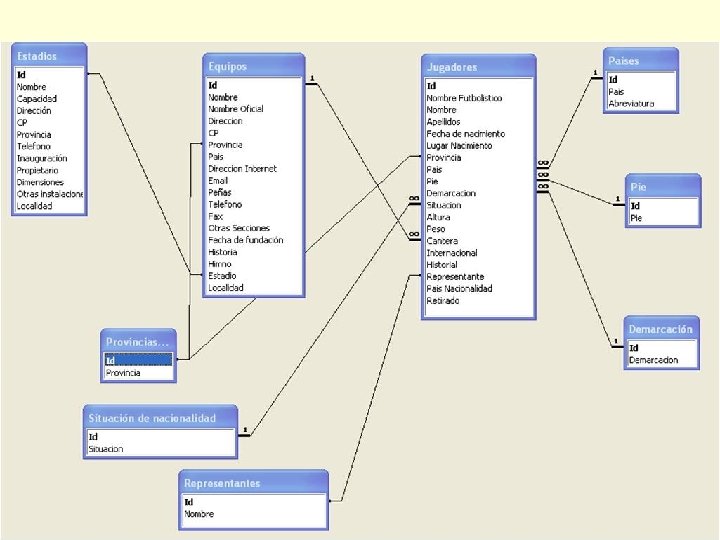
Task: Select the Estadios table title bar
Action: [49, 56]
